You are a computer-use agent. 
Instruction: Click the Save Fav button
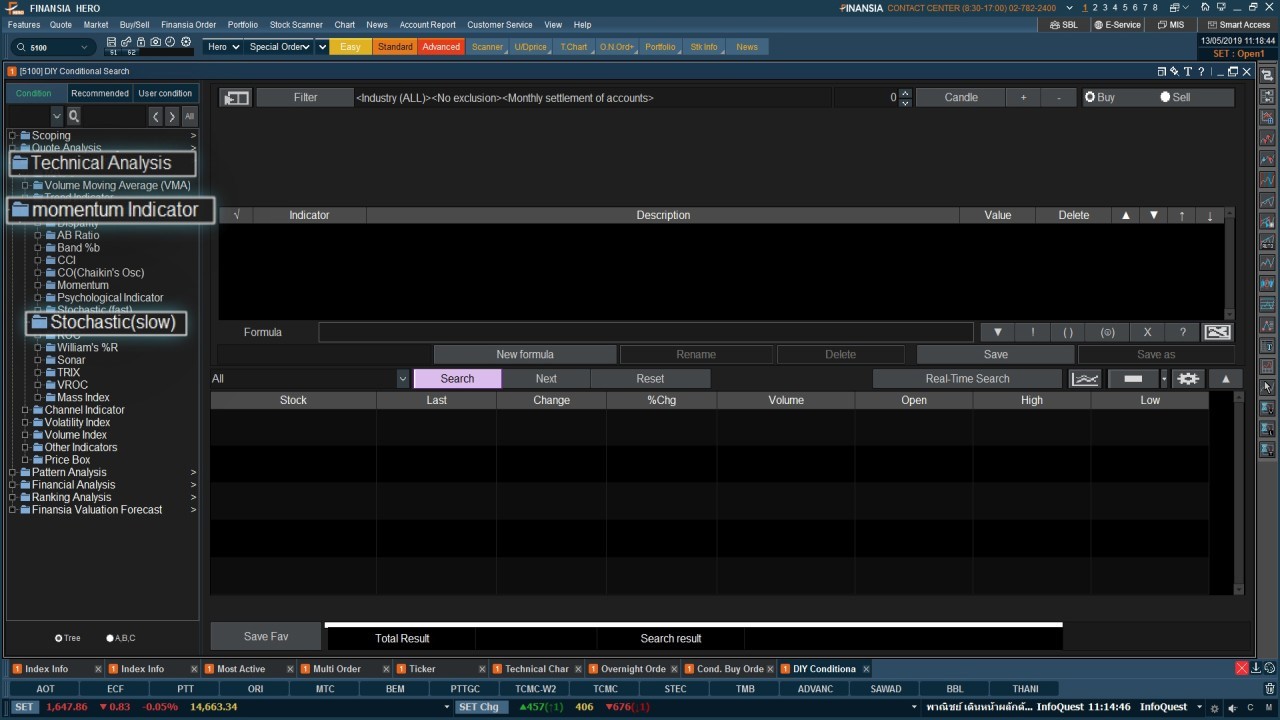pos(266,637)
